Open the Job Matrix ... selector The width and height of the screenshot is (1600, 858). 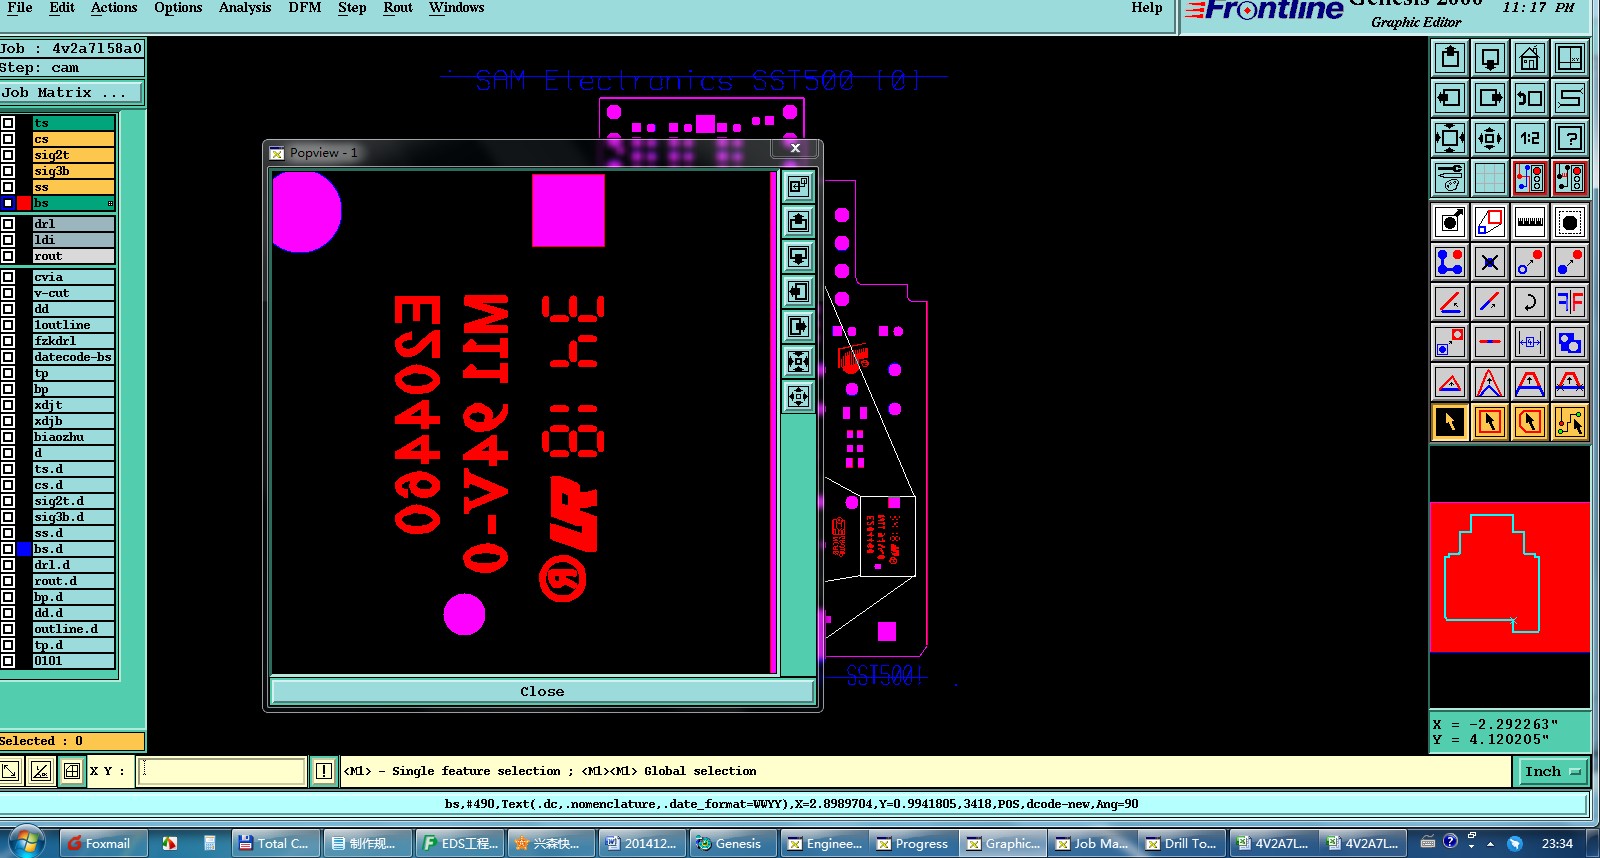click(71, 92)
